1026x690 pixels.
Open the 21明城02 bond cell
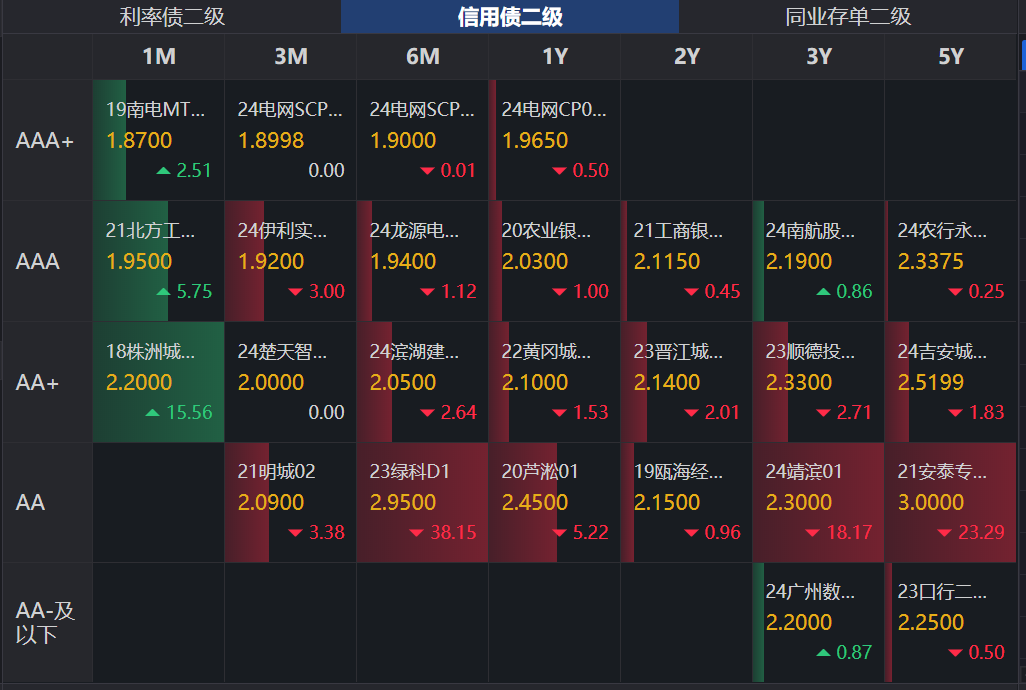290,502
